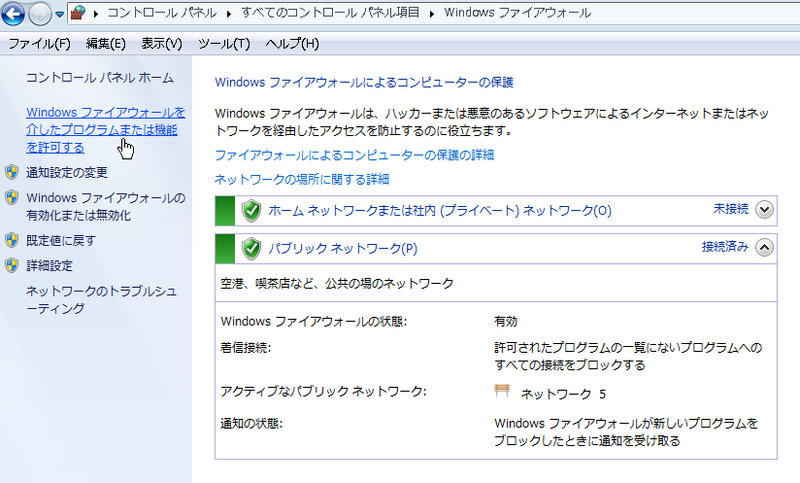Go back with the blue Back arrow
The width and height of the screenshot is (800, 483).
click(13, 13)
